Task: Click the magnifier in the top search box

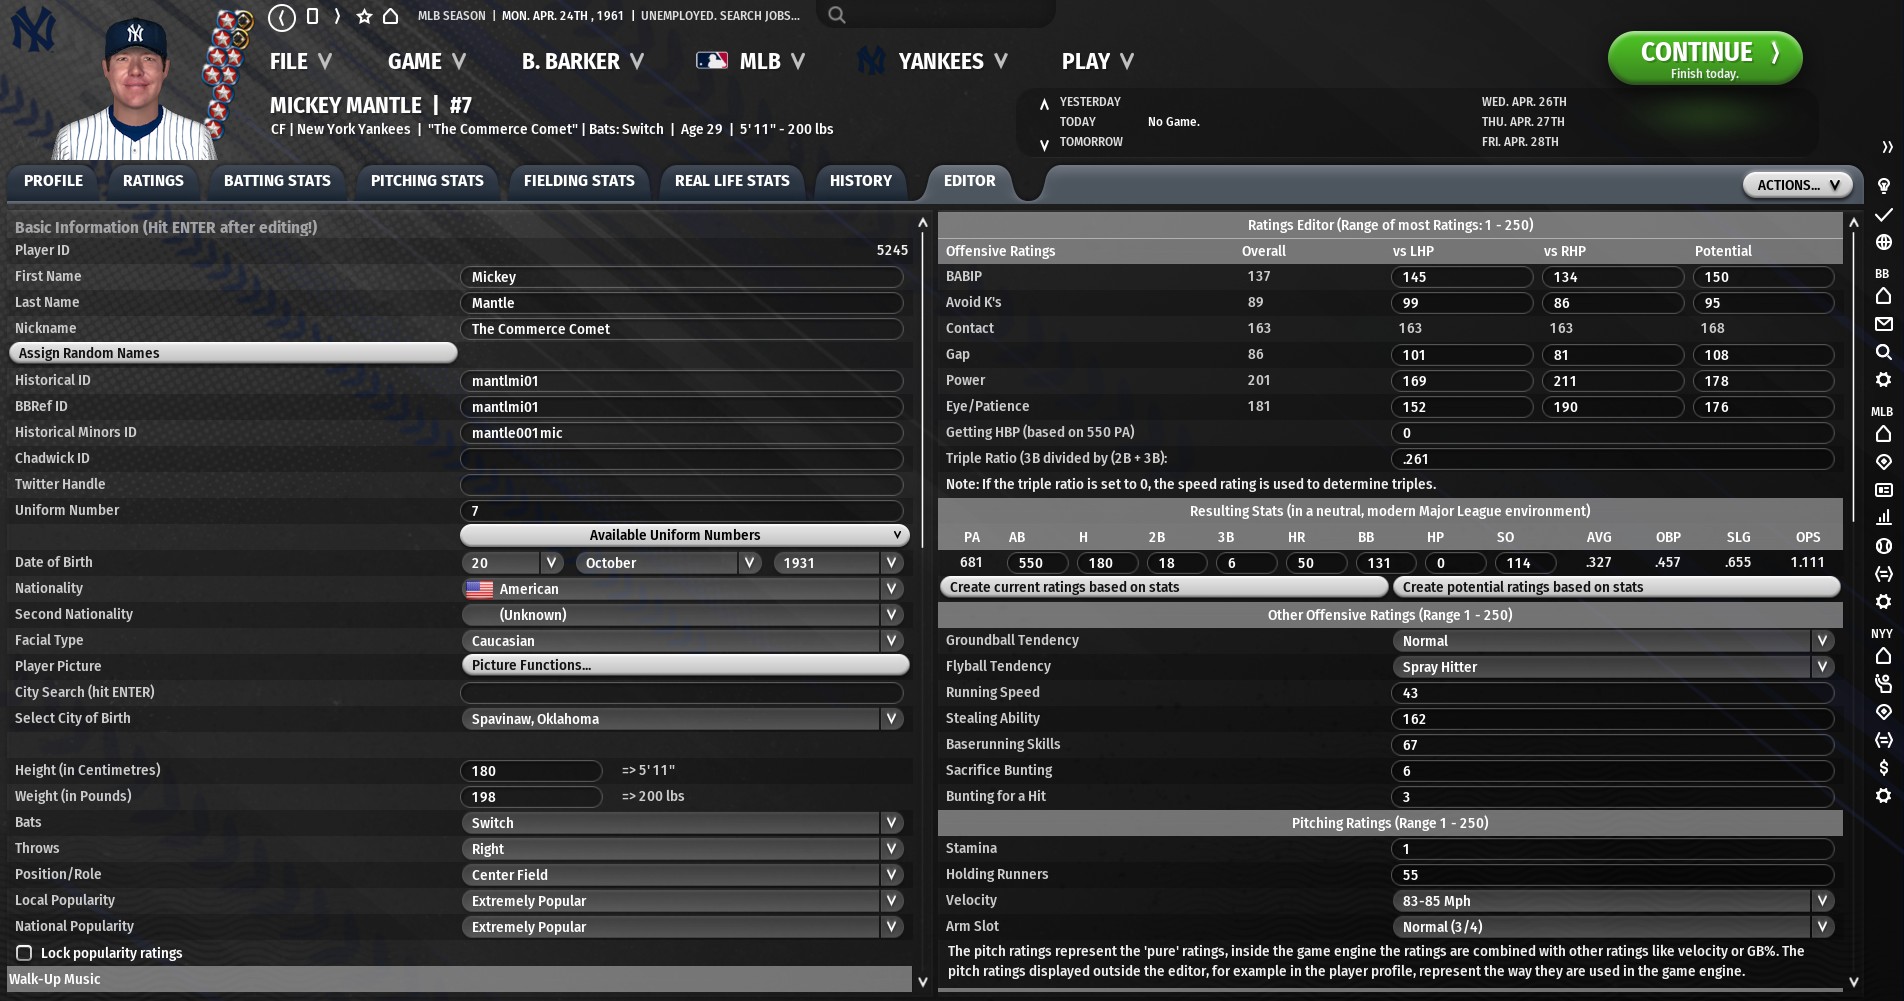Action: (837, 15)
